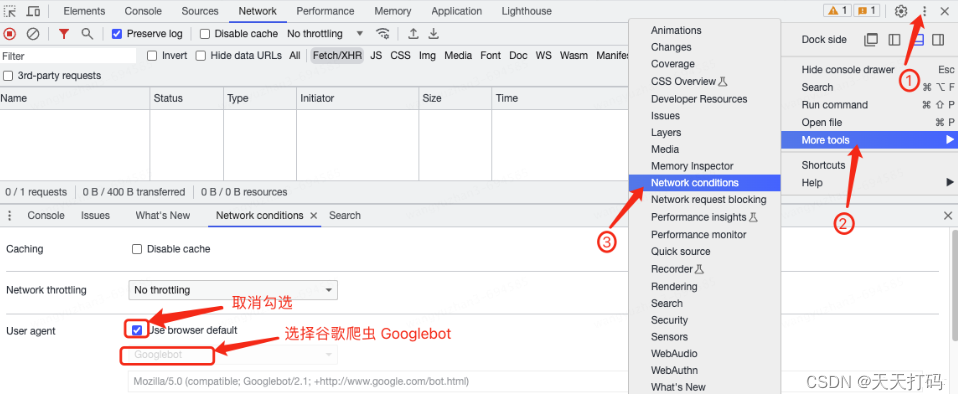The width and height of the screenshot is (958, 400).
Task: Click the import HAR upload icon
Action: (x=413, y=33)
